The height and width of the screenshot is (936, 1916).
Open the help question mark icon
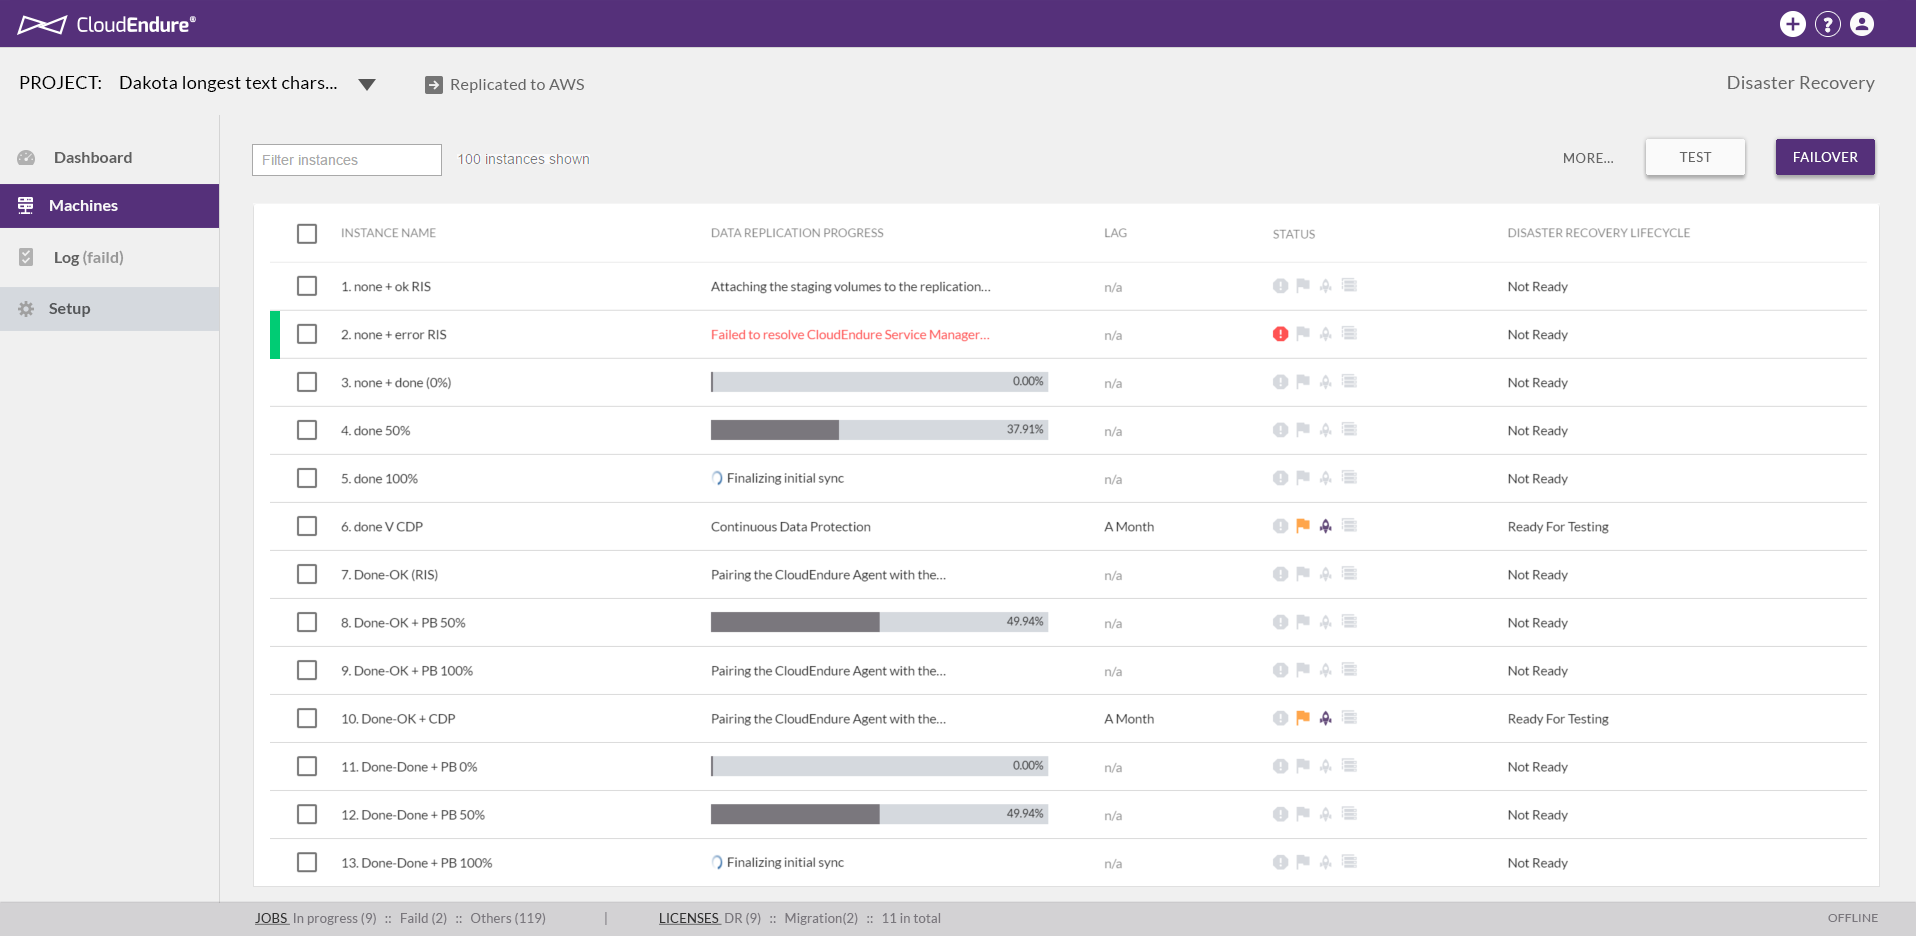[1827, 24]
